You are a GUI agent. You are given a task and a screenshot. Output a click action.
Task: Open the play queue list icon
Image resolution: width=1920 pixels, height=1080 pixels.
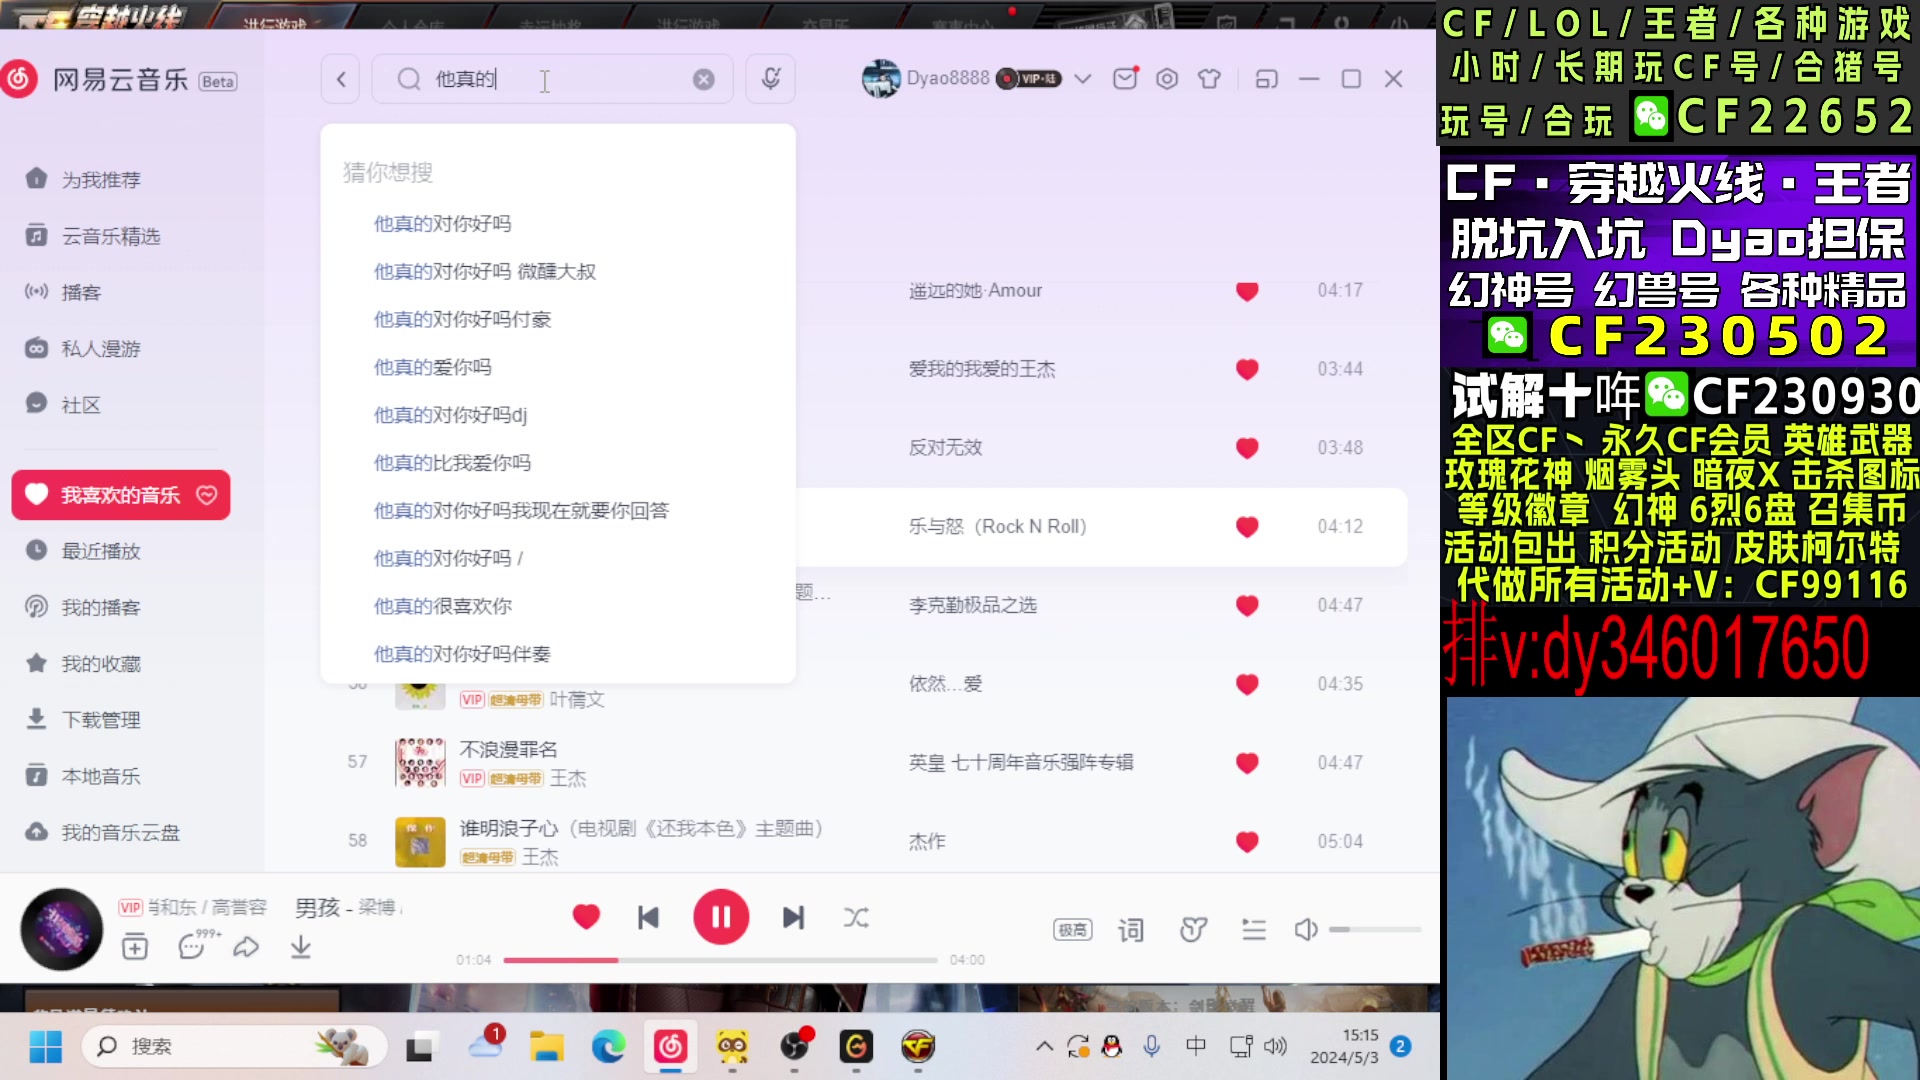[1254, 930]
